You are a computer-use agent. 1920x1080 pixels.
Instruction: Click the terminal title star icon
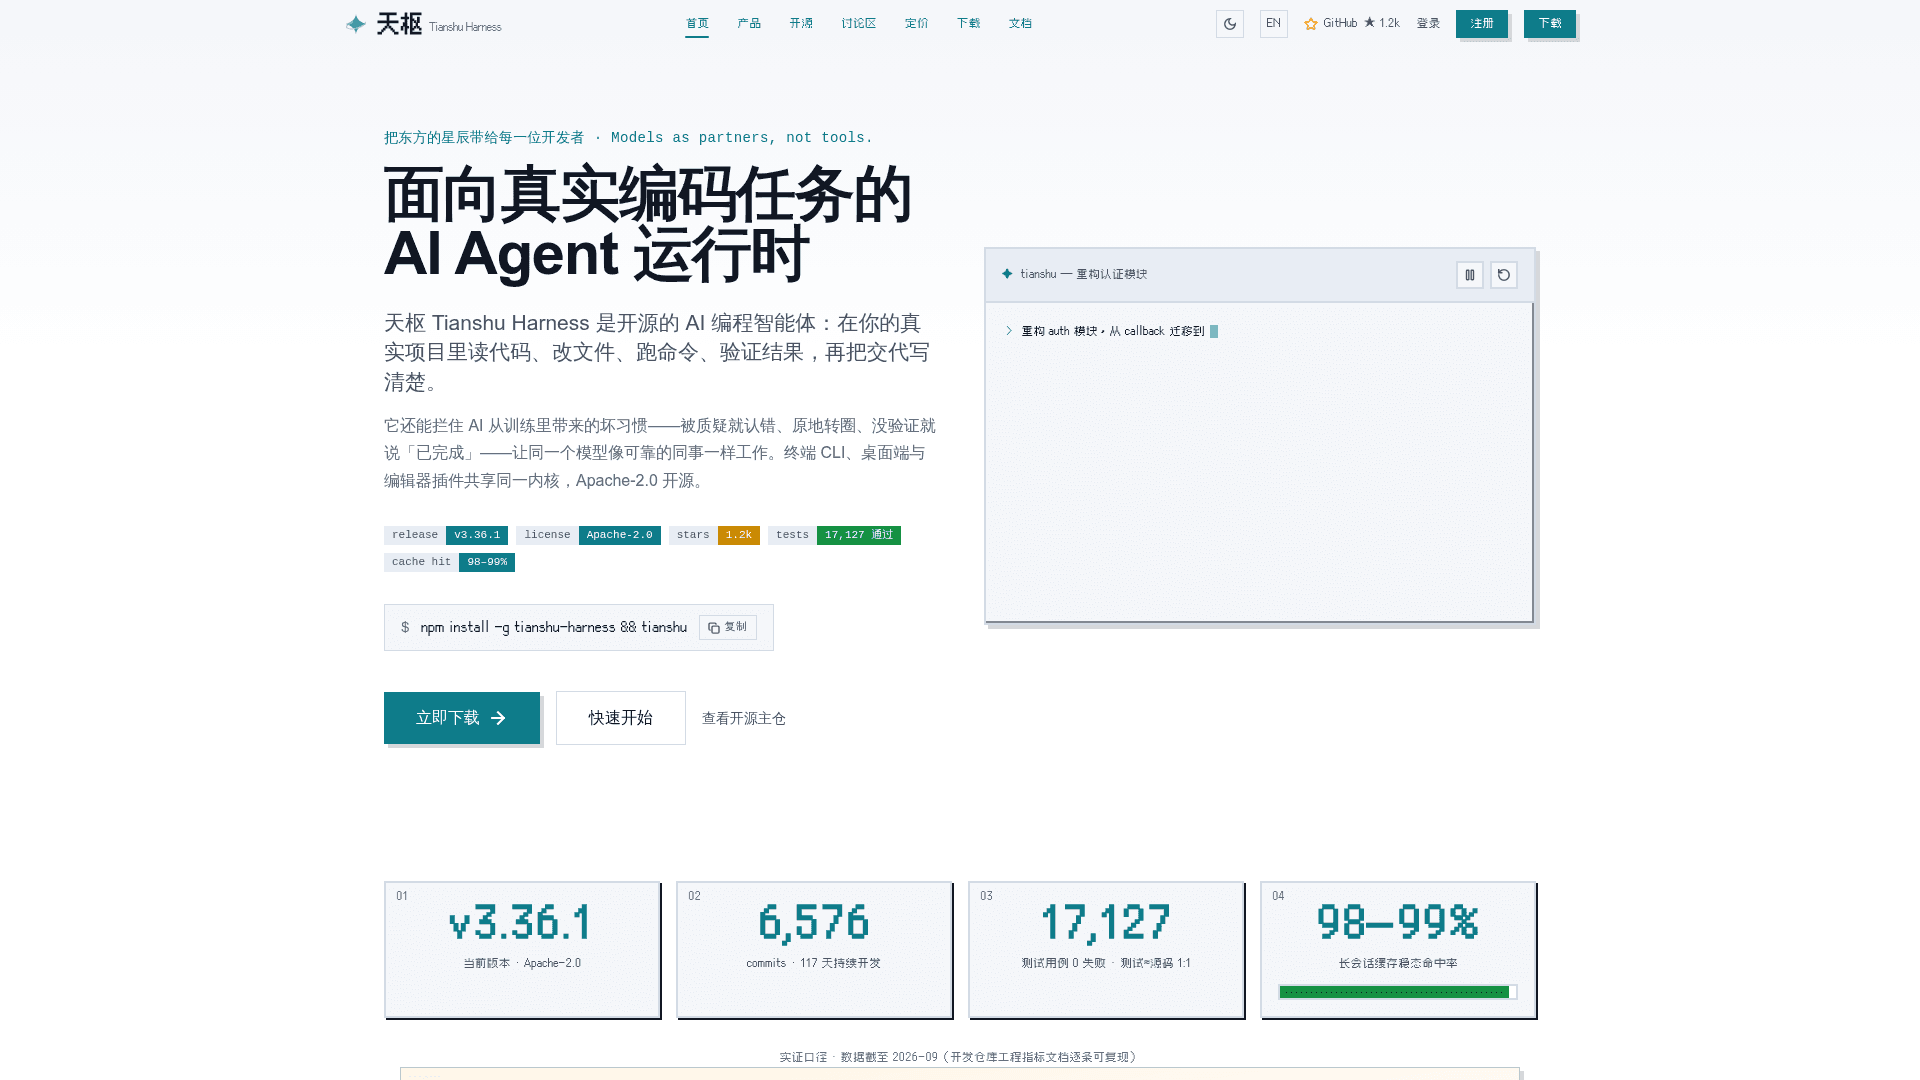click(1007, 274)
